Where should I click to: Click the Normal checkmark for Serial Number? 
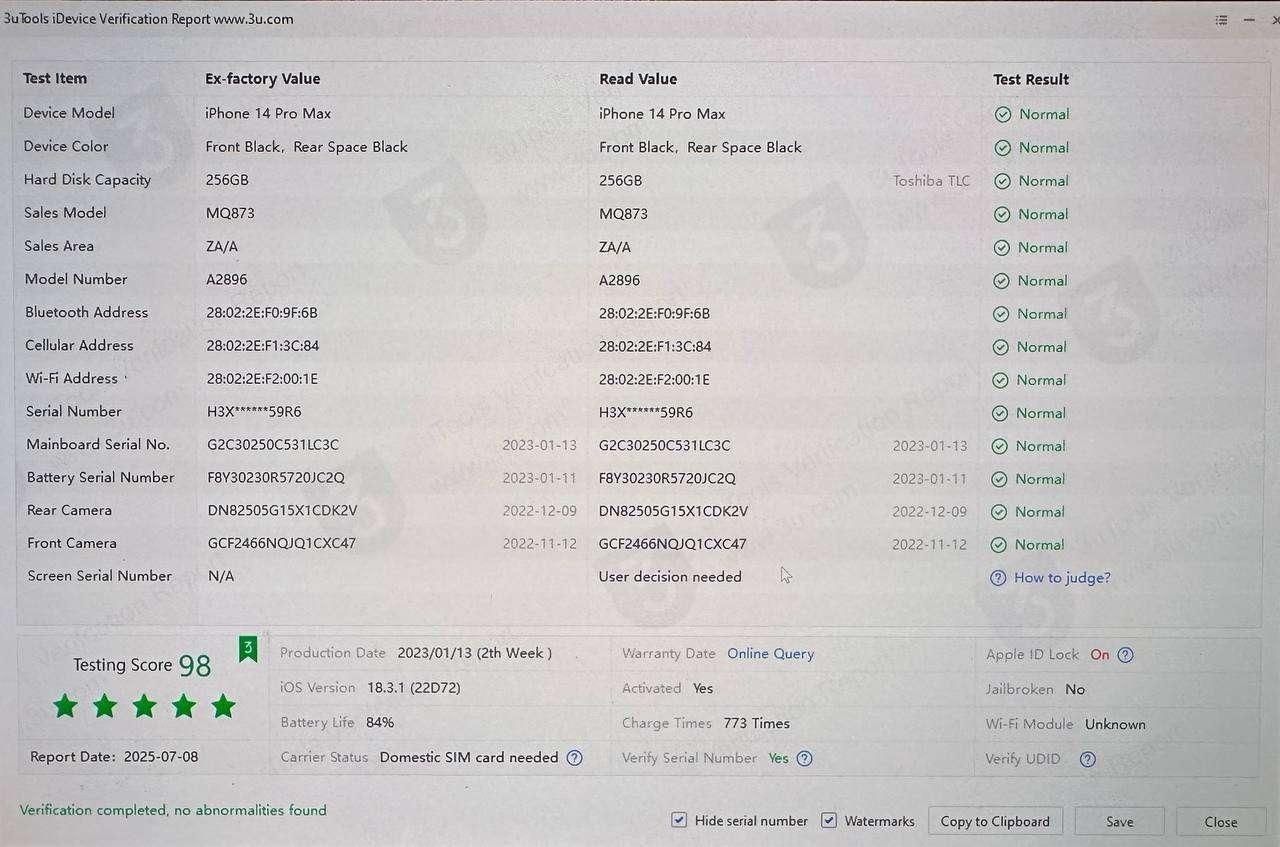[999, 413]
